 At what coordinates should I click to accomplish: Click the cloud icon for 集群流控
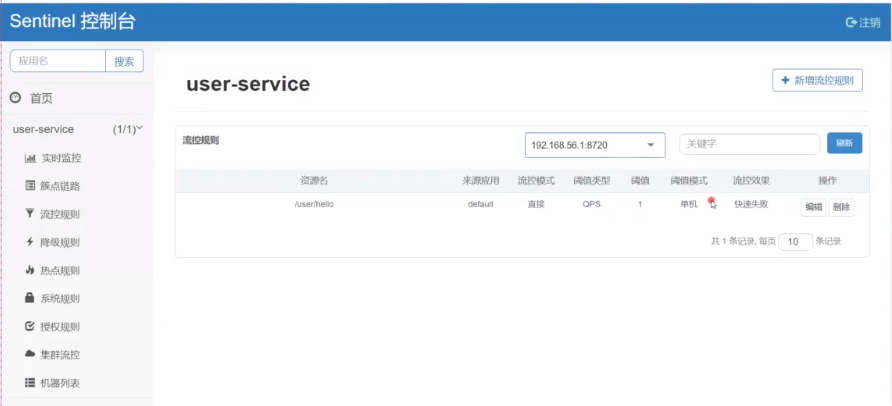[30, 354]
